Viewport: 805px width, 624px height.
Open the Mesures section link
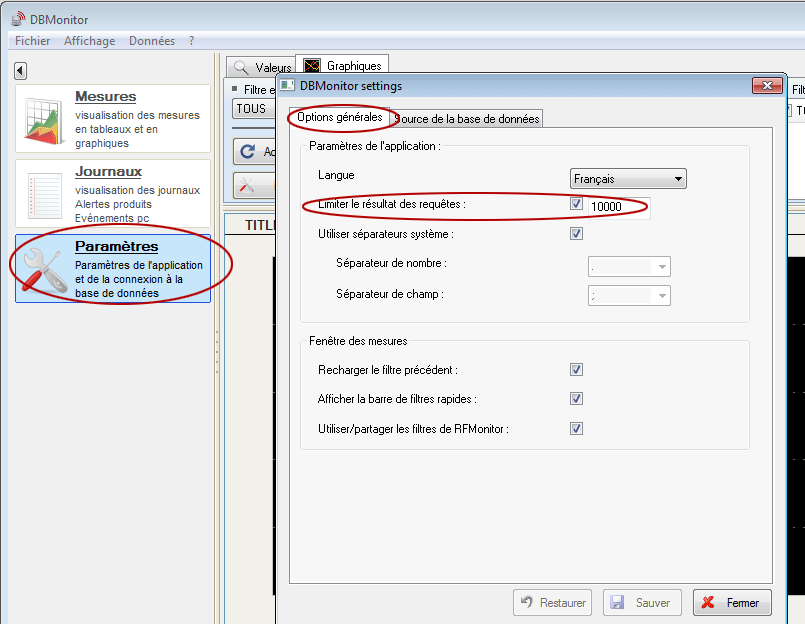click(x=105, y=97)
